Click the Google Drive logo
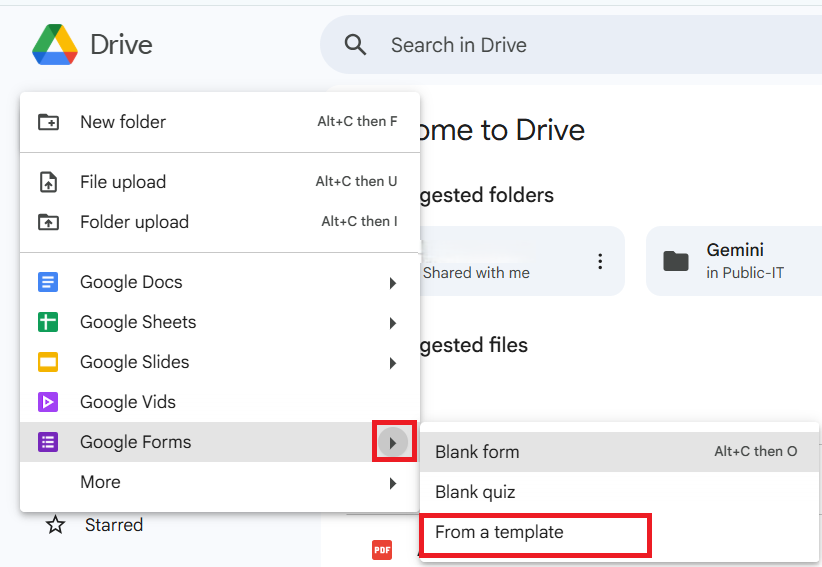The width and height of the screenshot is (822, 567). pos(55,45)
